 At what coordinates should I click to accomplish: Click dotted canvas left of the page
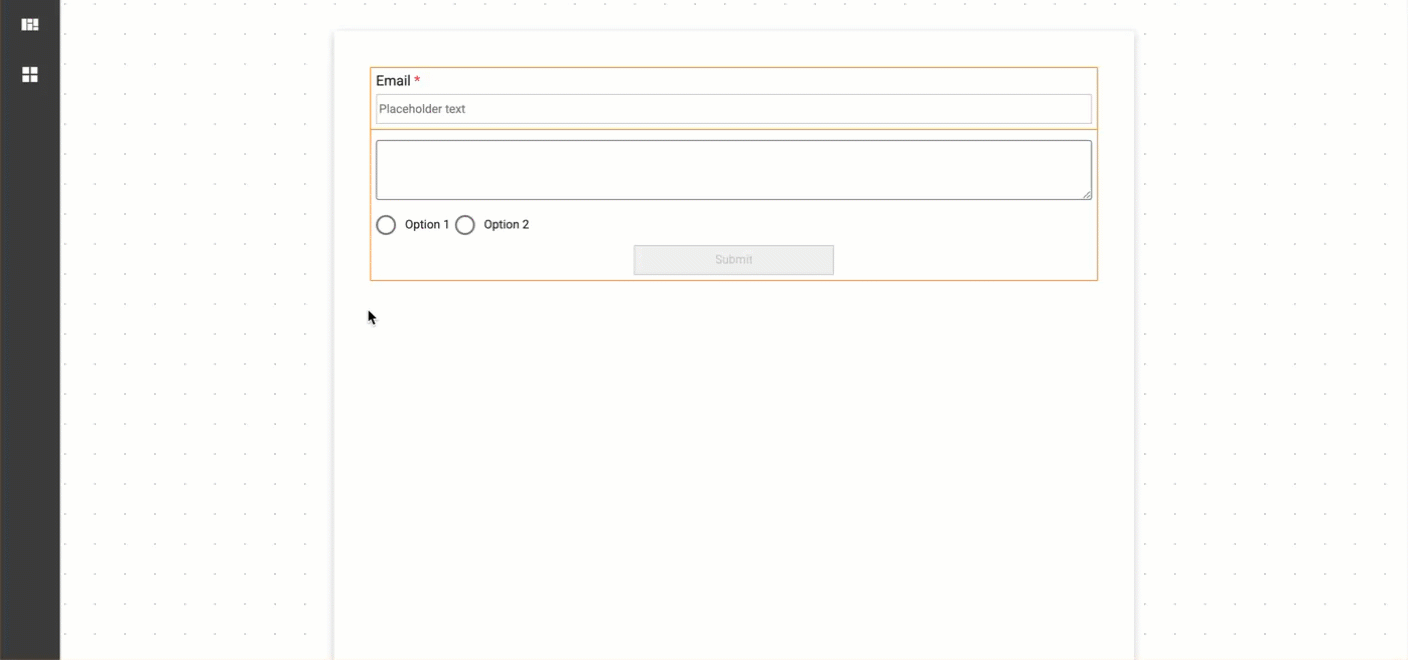coord(200,350)
